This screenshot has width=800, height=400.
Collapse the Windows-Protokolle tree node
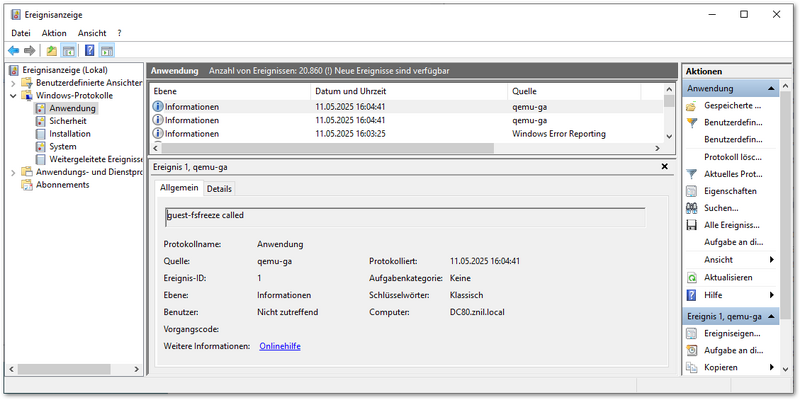(x=13, y=95)
